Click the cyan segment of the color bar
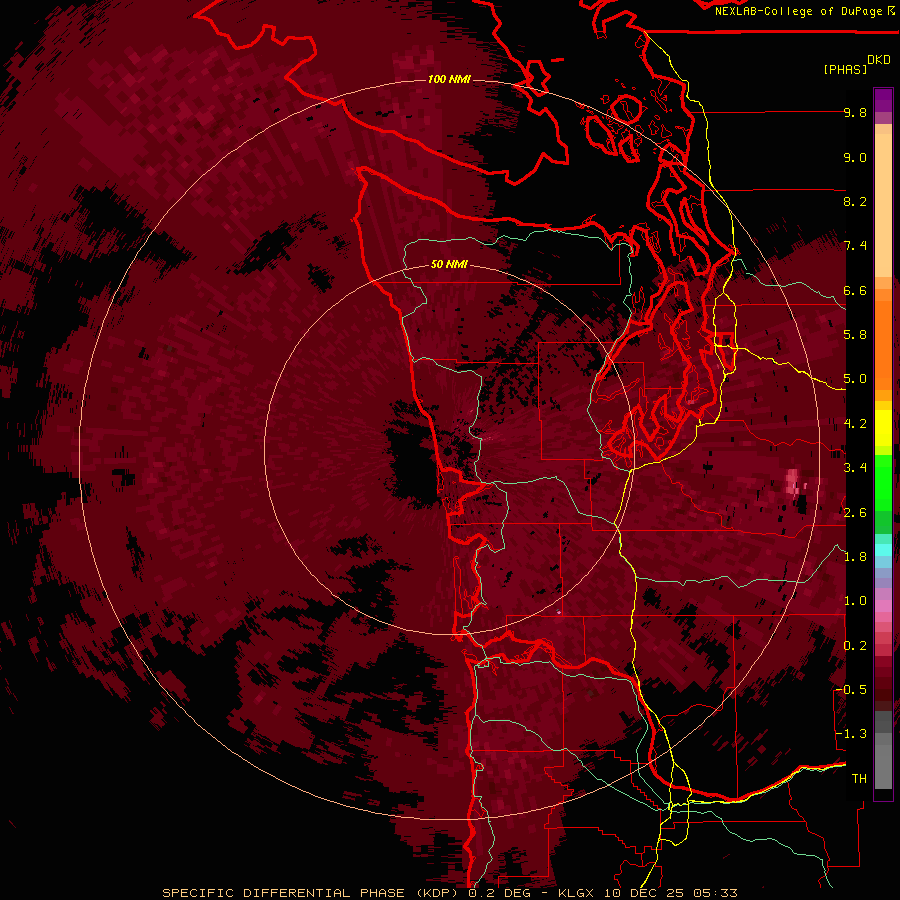 tap(883, 549)
